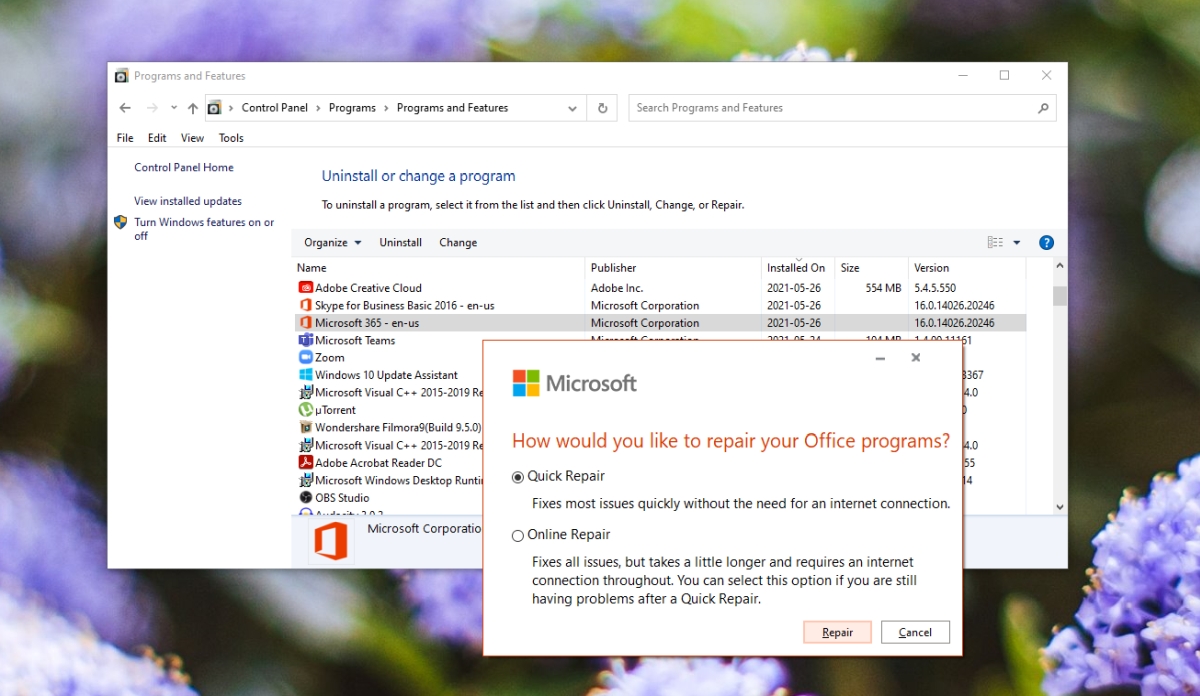Go up one level with up arrow
The width and height of the screenshot is (1200, 696).
[x=192, y=108]
